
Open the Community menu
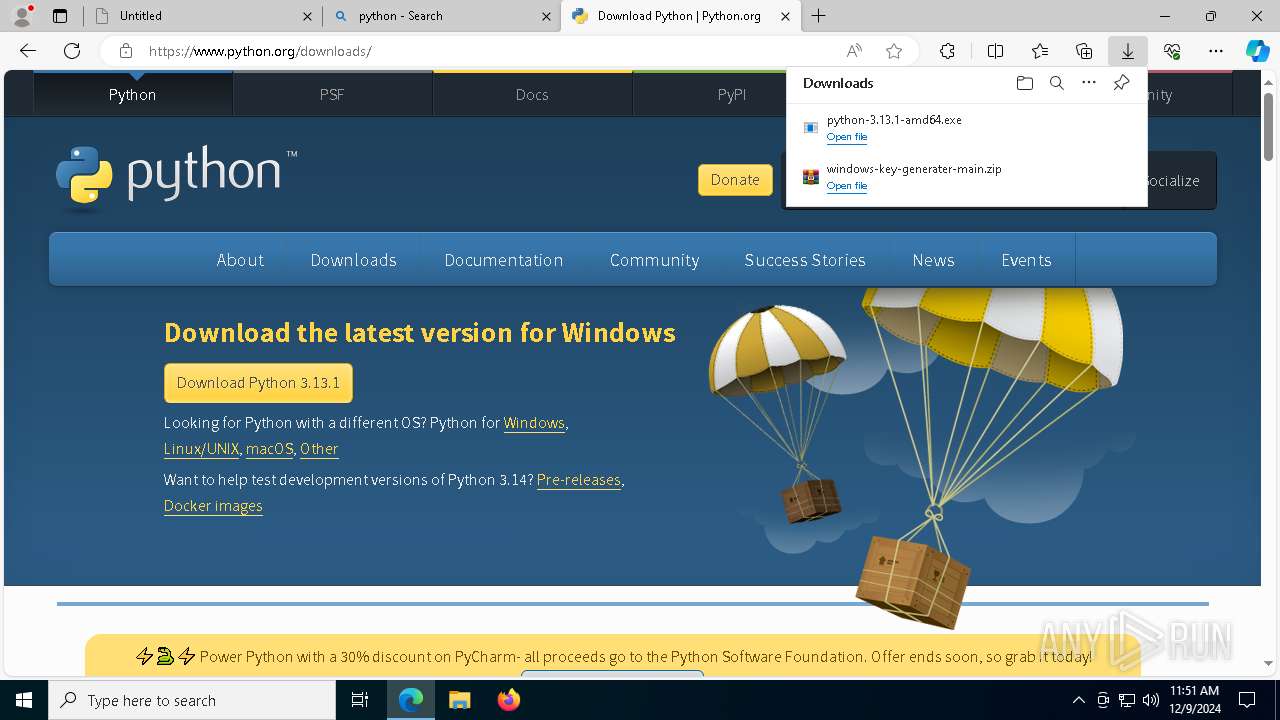click(654, 260)
